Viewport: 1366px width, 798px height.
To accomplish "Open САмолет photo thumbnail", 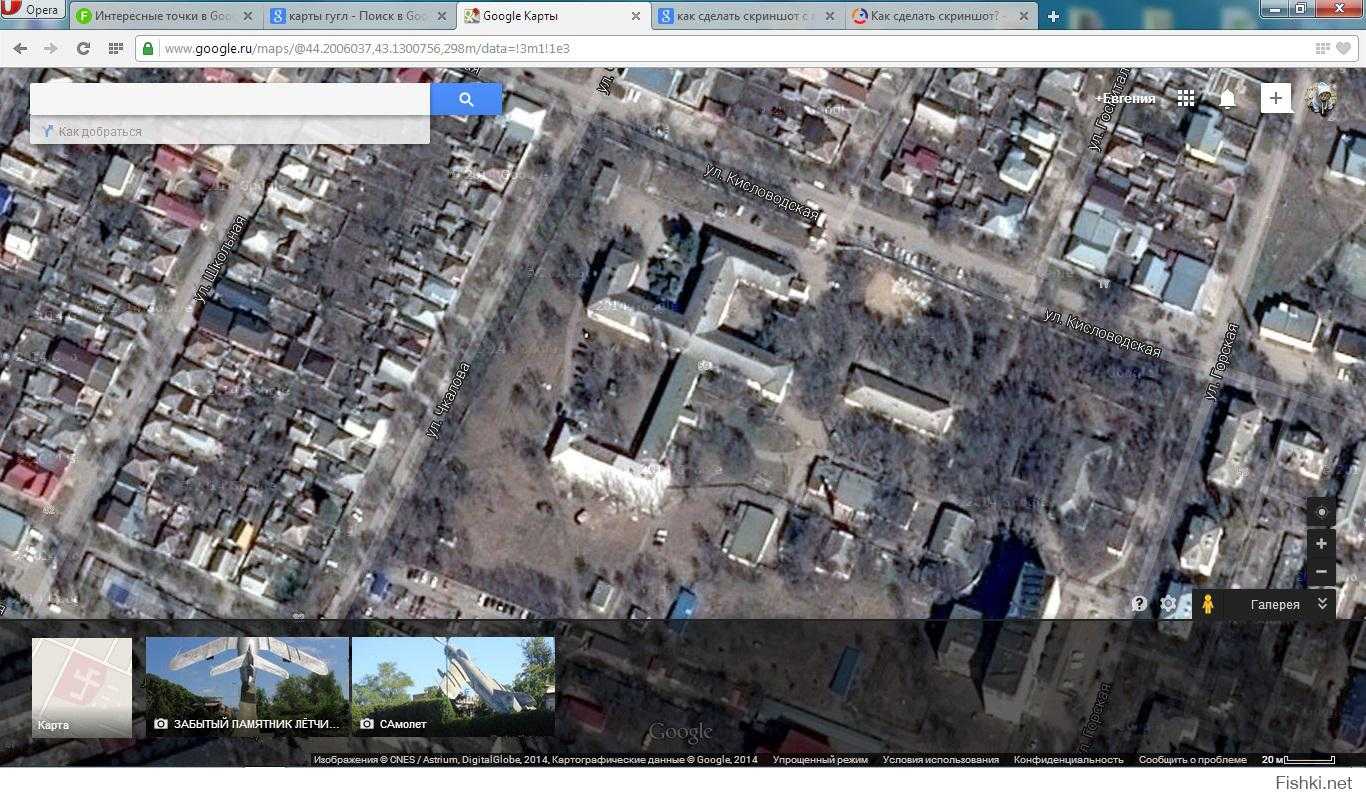I will click(453, 688).
